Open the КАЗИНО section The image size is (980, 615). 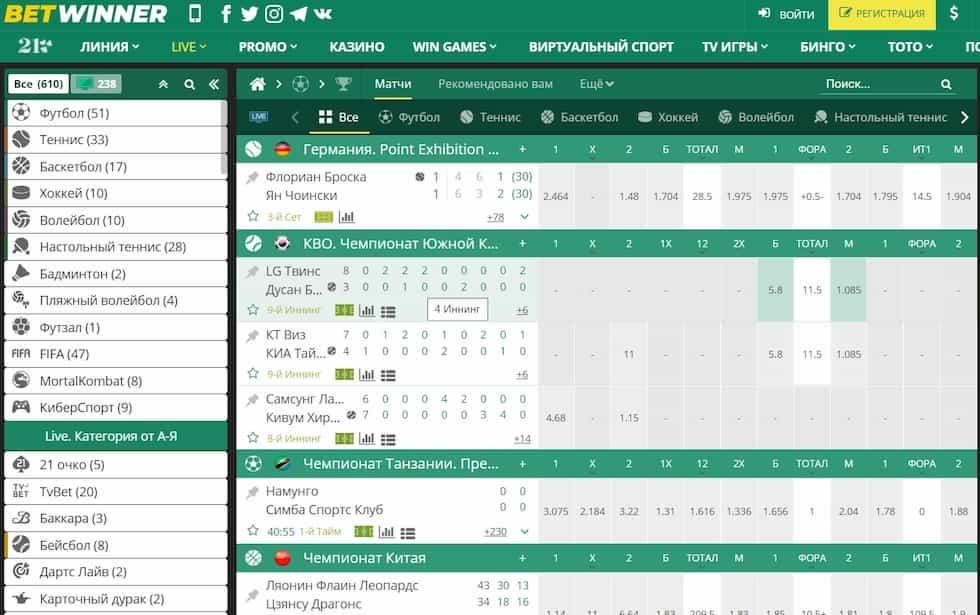tap(357, 46)
